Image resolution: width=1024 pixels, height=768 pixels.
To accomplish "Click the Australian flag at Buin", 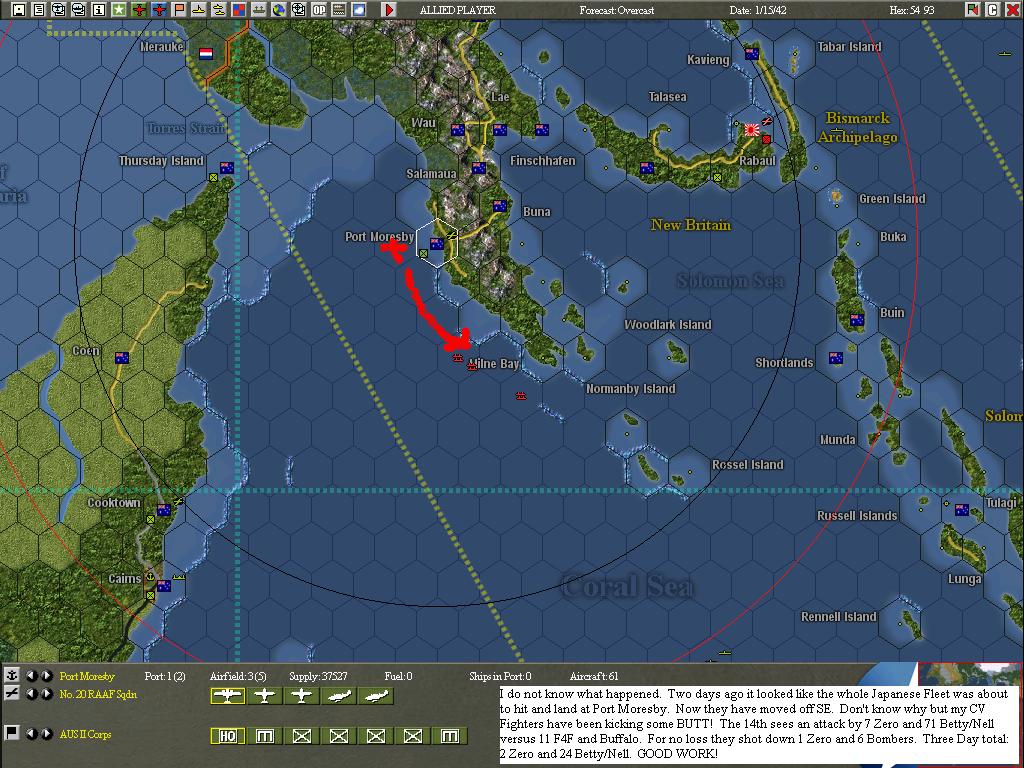I will tap(857, 319).
